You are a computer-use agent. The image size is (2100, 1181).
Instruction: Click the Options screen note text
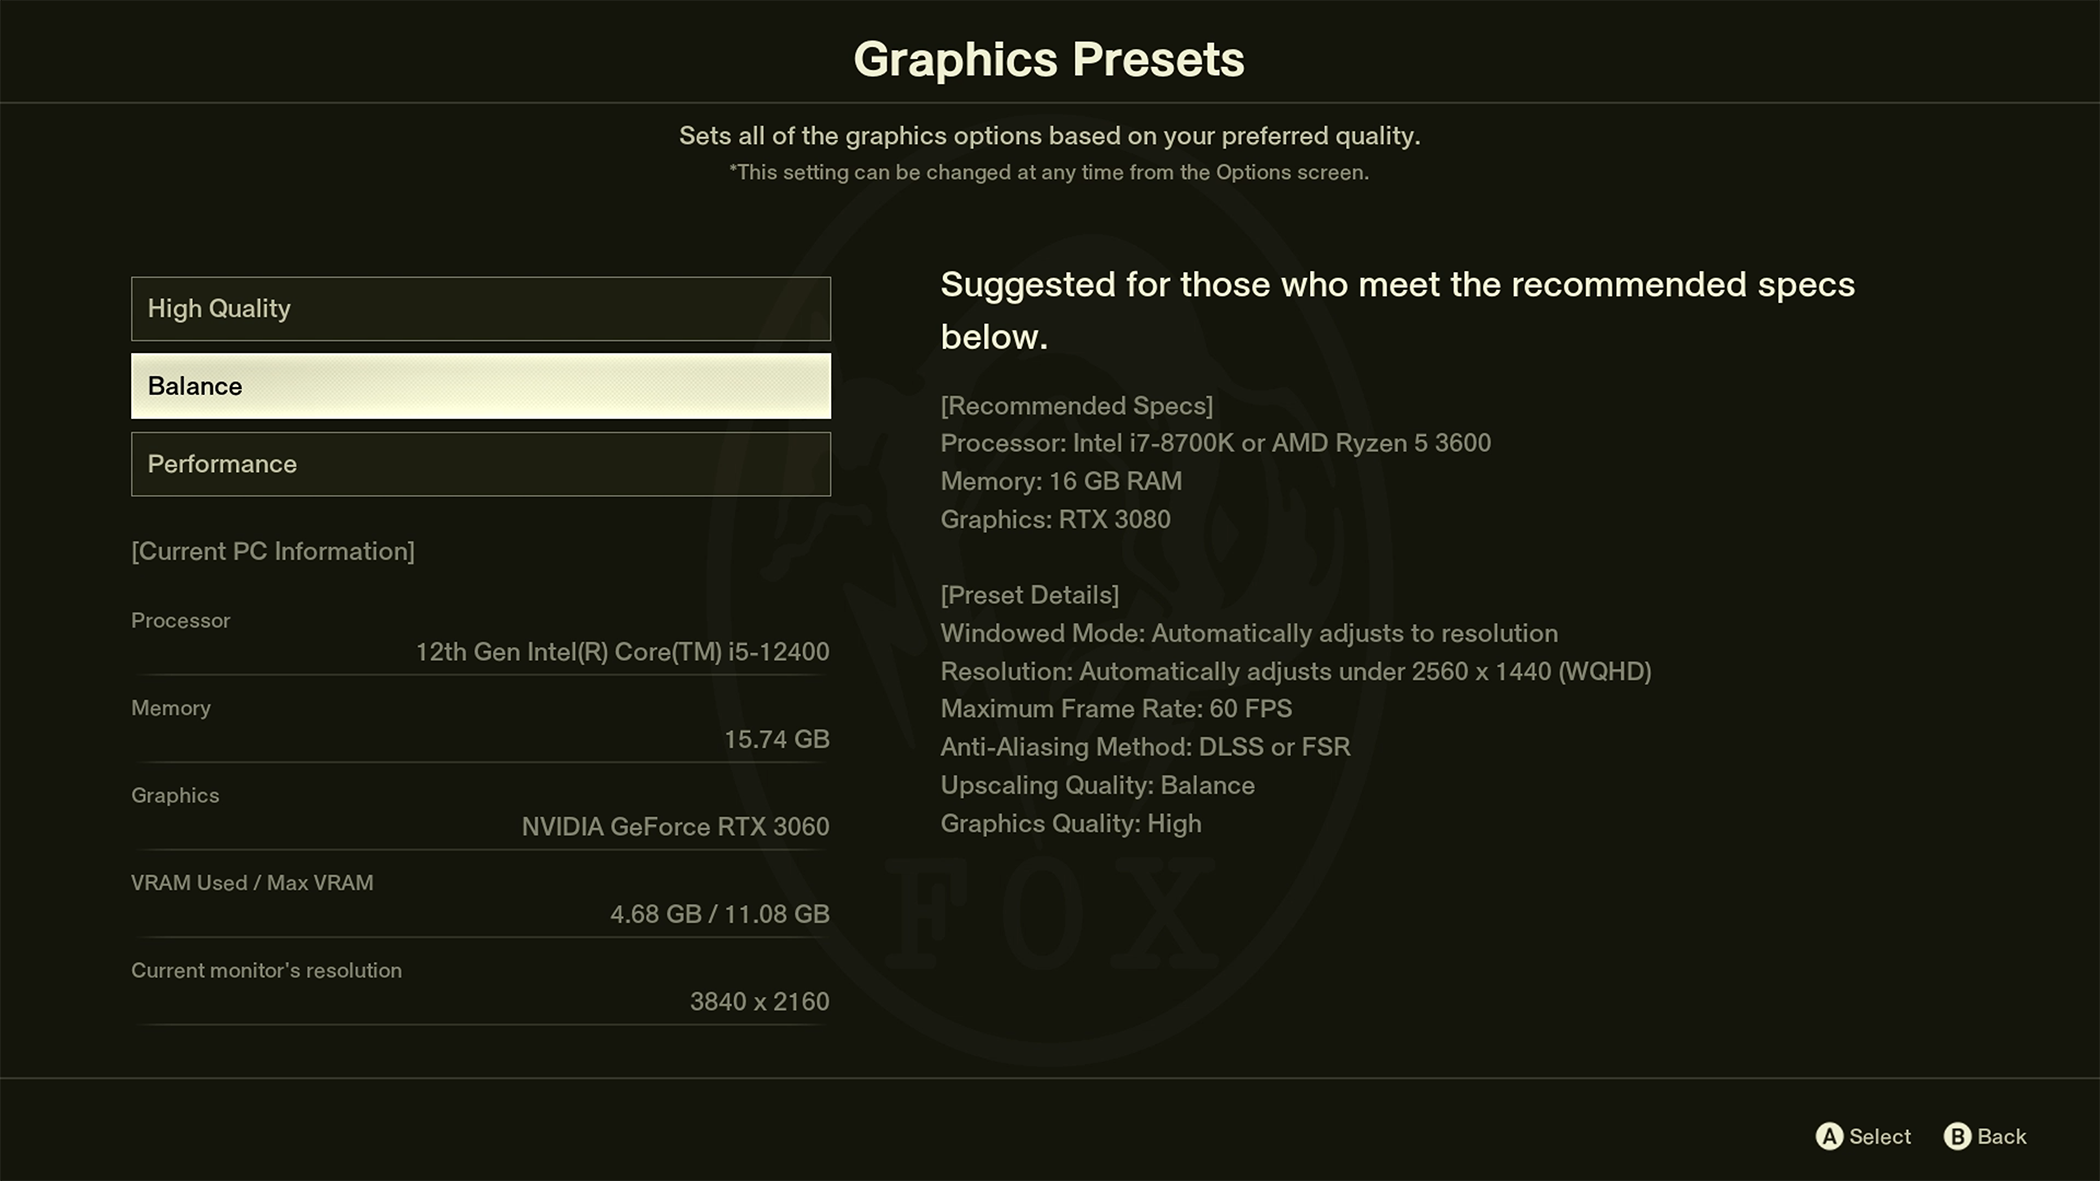tap(1049, 172)
